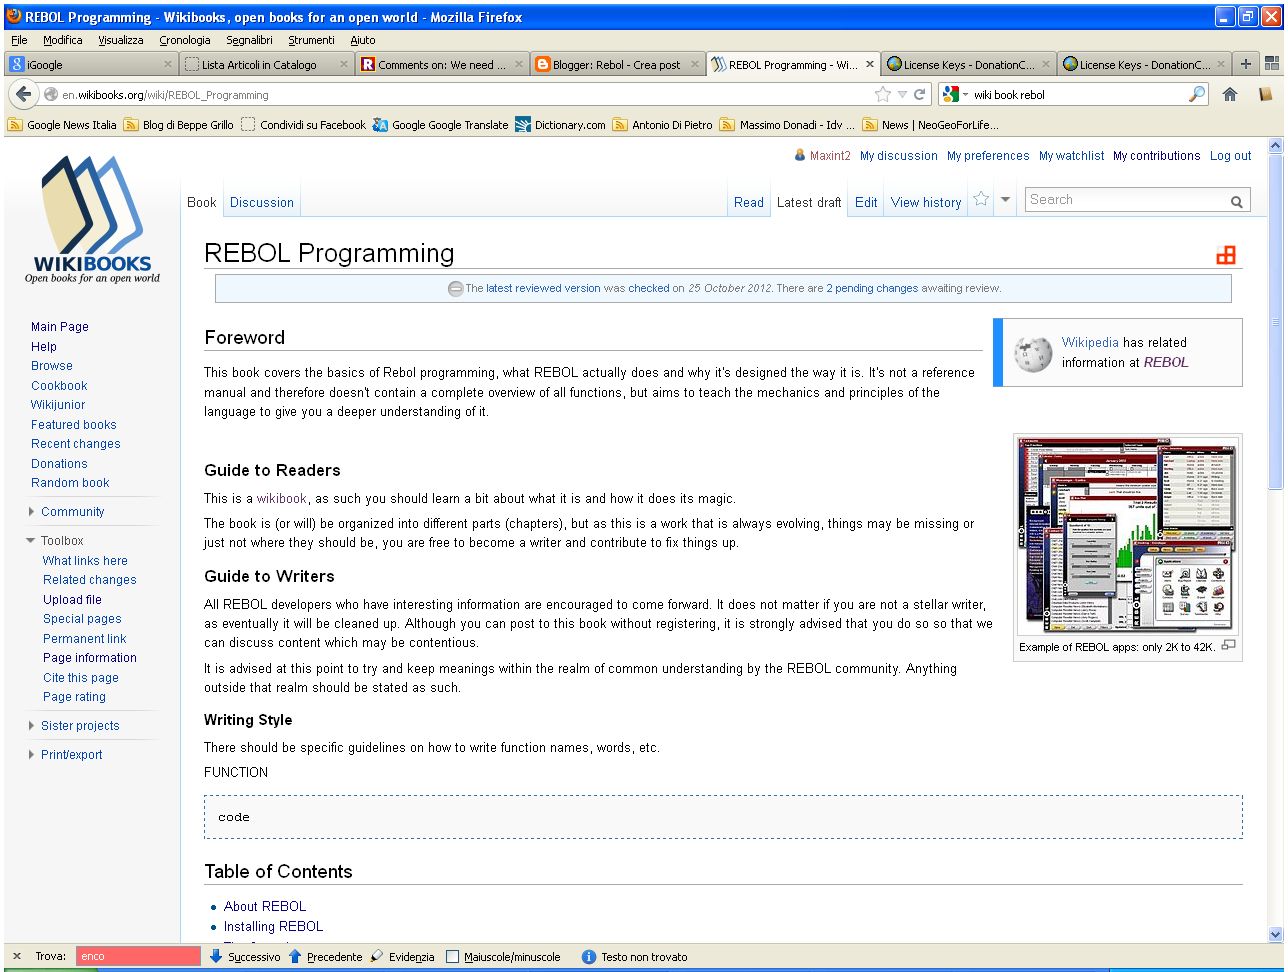Reload the current page
This screenshot has height=972, width=1288.
coord(918,94)
